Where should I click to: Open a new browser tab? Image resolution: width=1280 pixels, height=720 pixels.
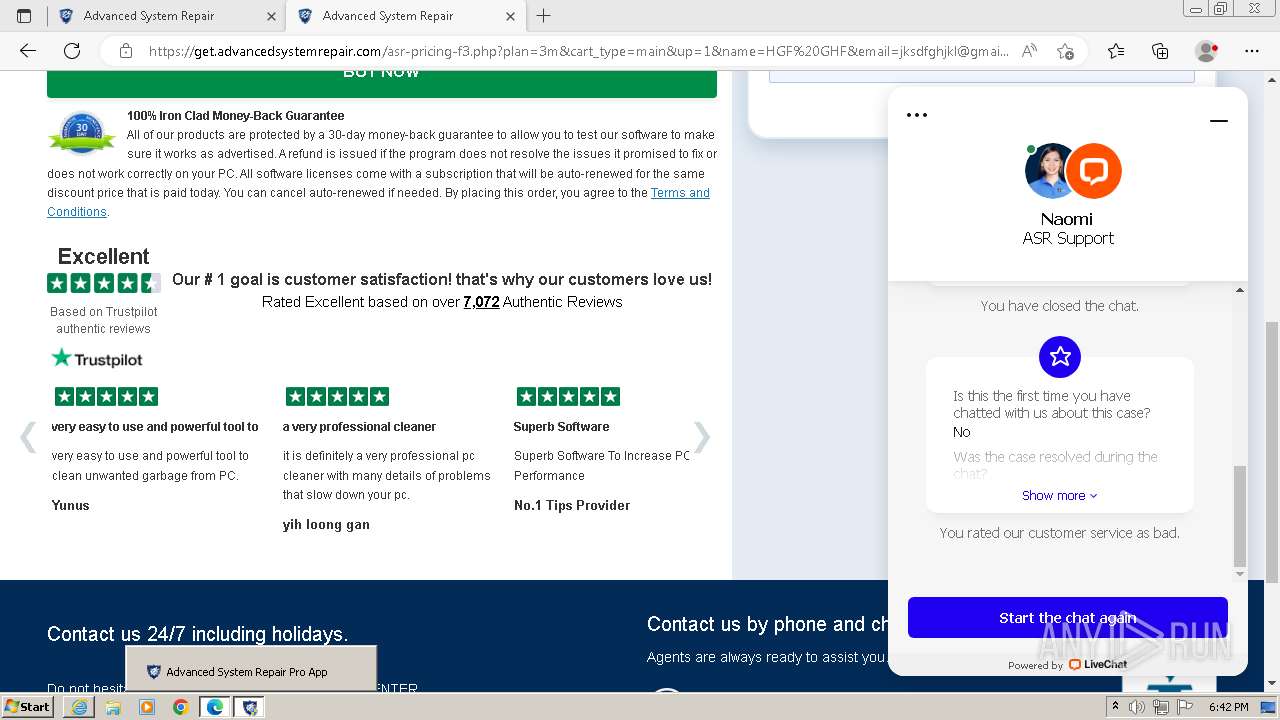tap(543, 16)
